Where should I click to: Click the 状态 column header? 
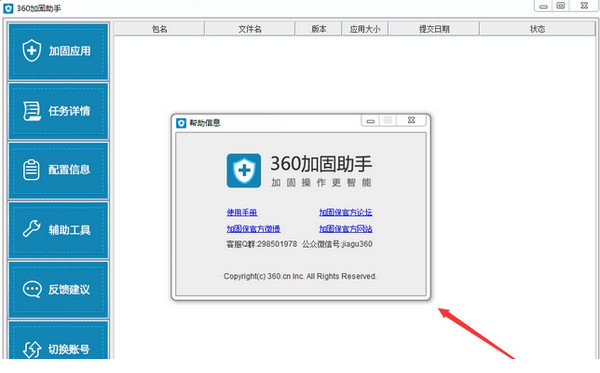[537, 29]
